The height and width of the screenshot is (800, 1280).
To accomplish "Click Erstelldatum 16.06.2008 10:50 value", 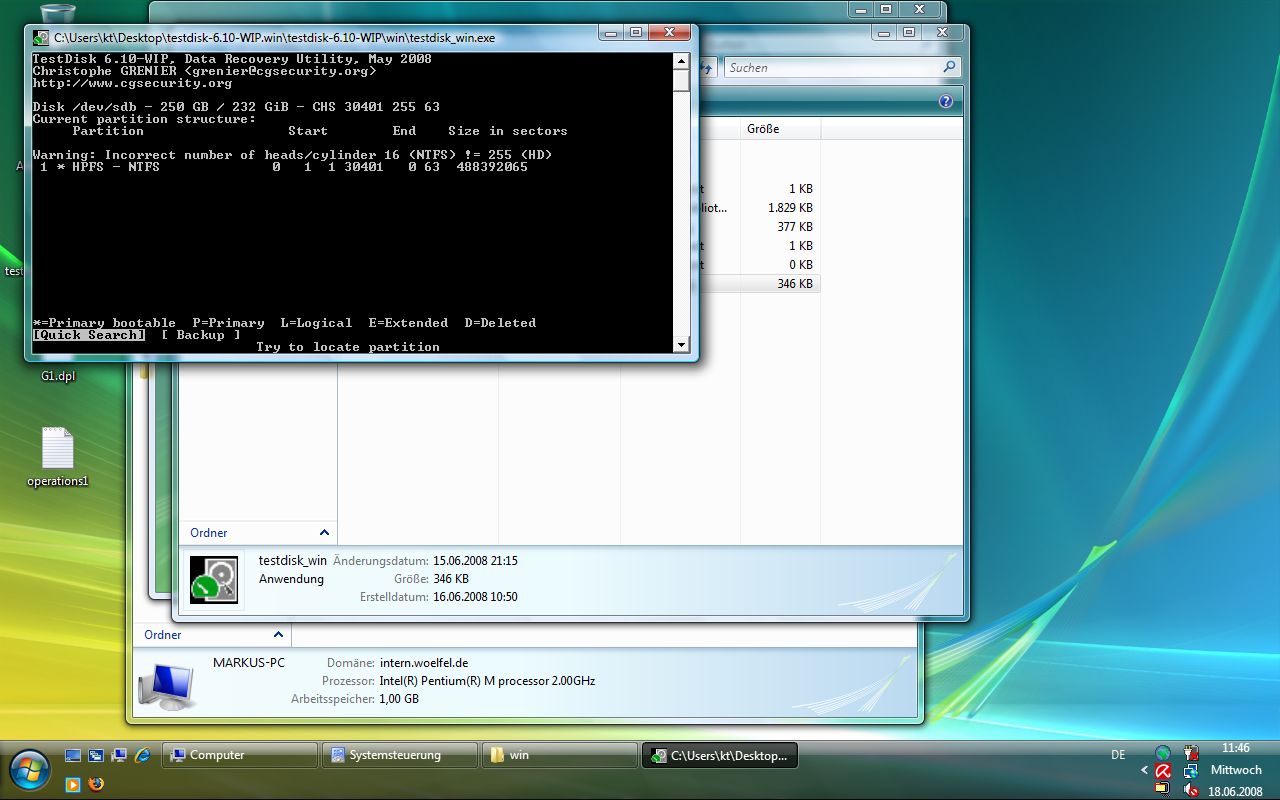I will coord(475,597).
